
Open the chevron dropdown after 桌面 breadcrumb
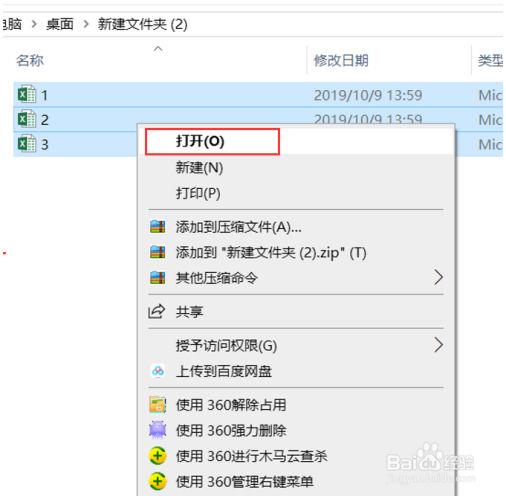point(86,24)
